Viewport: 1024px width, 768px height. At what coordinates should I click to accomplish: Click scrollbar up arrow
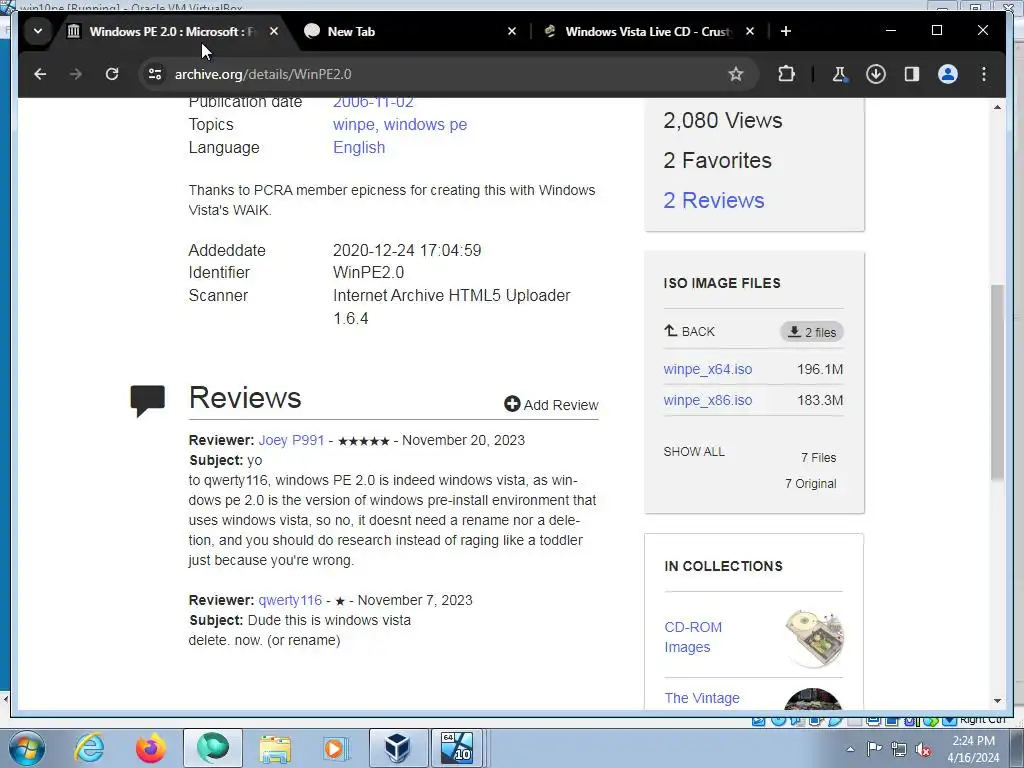click(997, 106)
